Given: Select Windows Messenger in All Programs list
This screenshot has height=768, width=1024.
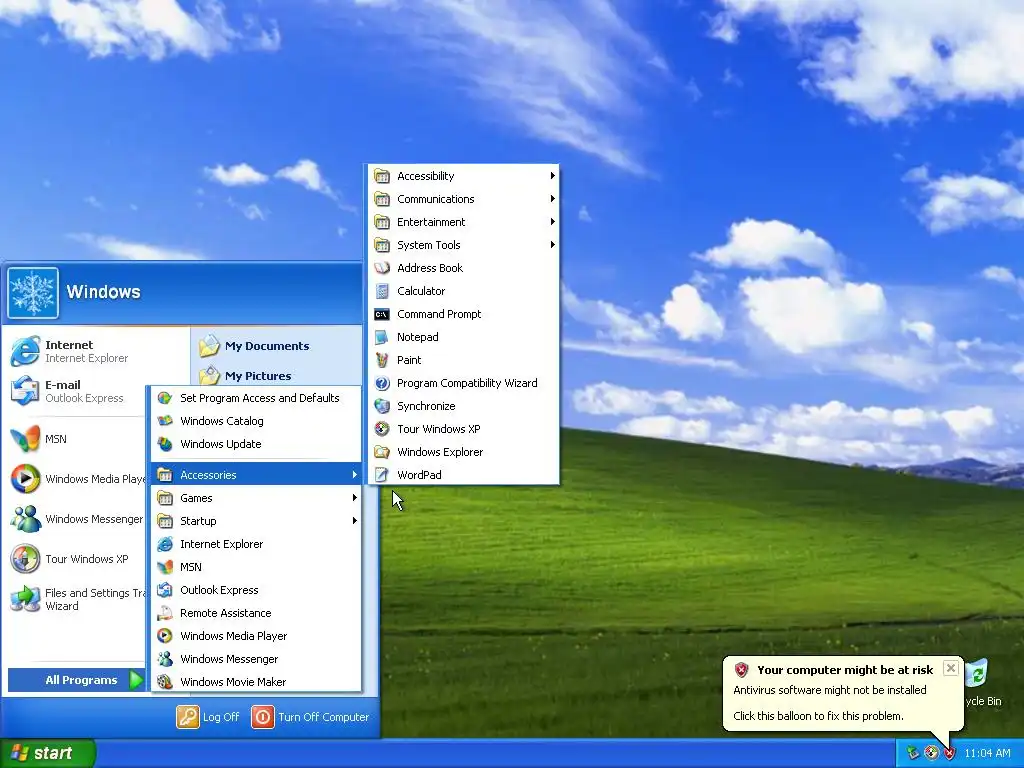Looking at the screenshot, I should click(257, 659).
